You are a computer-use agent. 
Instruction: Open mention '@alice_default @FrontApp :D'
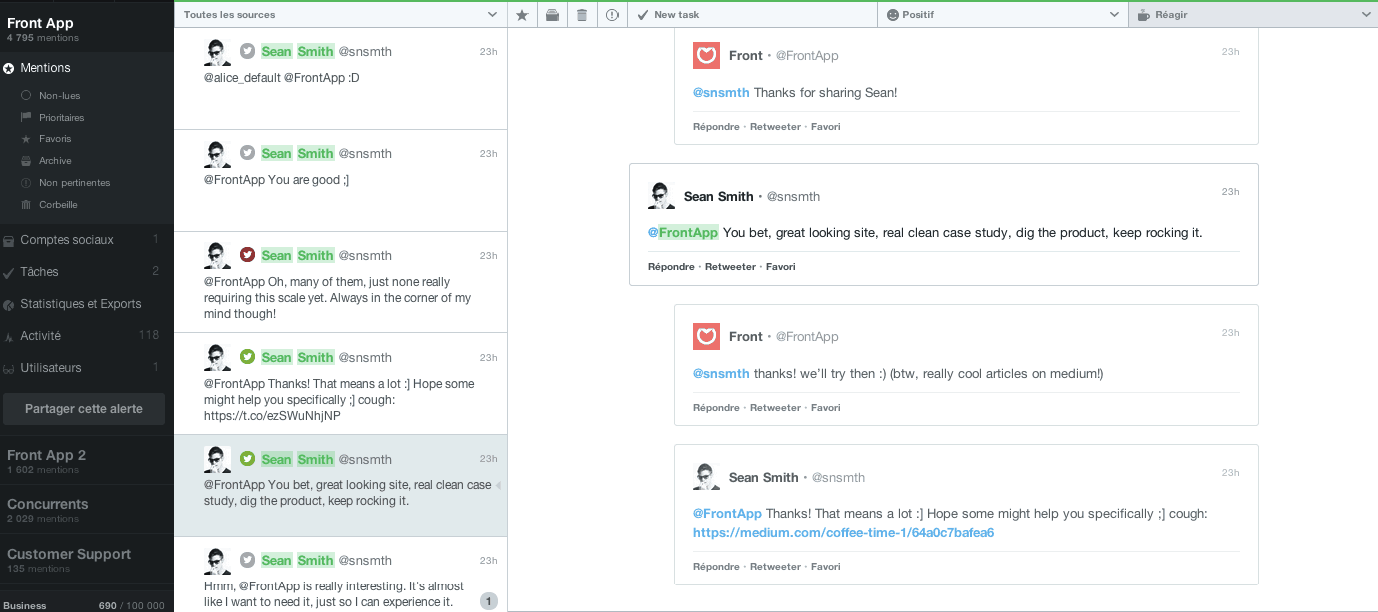pyautogui.click(x=340, y=79)
